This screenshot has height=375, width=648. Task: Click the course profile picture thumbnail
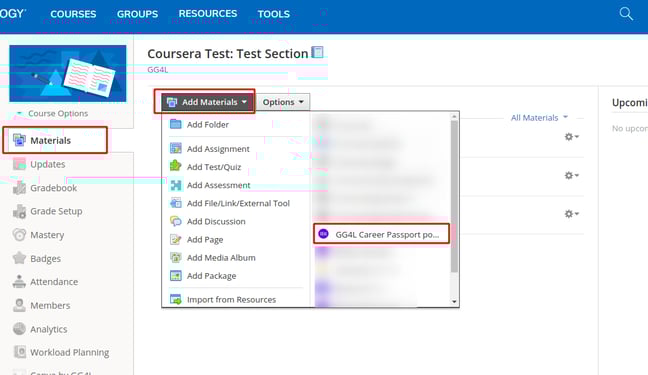[x=68, y=73]
